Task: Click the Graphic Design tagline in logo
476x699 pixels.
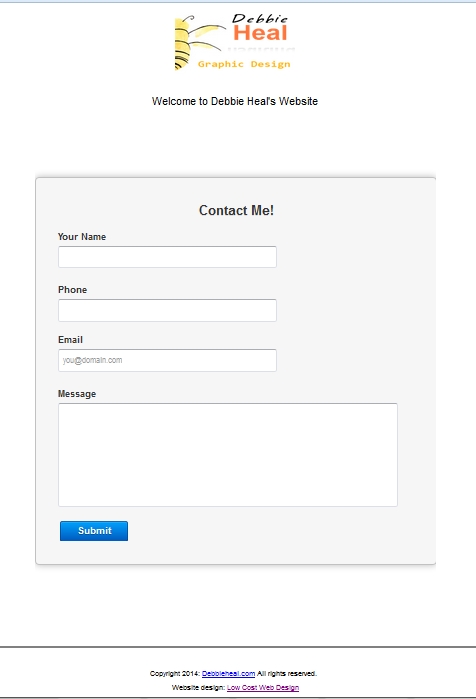Action: (x=244, y=64)
